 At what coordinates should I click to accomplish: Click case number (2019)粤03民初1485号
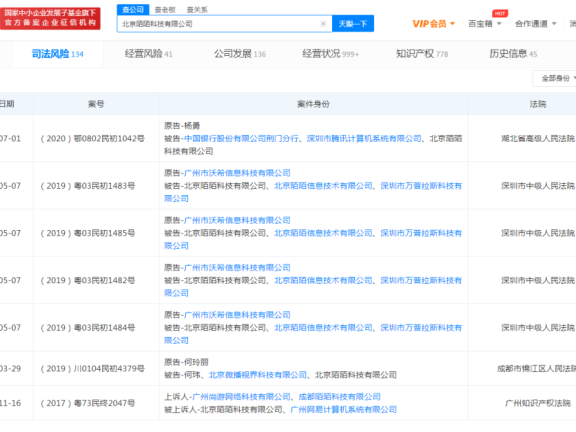pos(87,233)
